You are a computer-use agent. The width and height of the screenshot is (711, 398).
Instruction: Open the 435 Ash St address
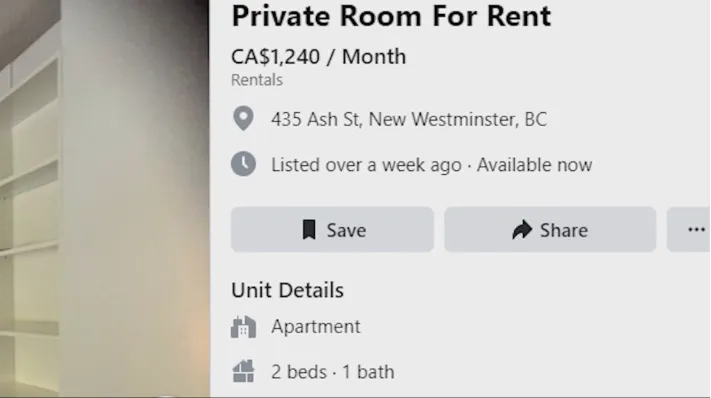click(x=409, y=120)
